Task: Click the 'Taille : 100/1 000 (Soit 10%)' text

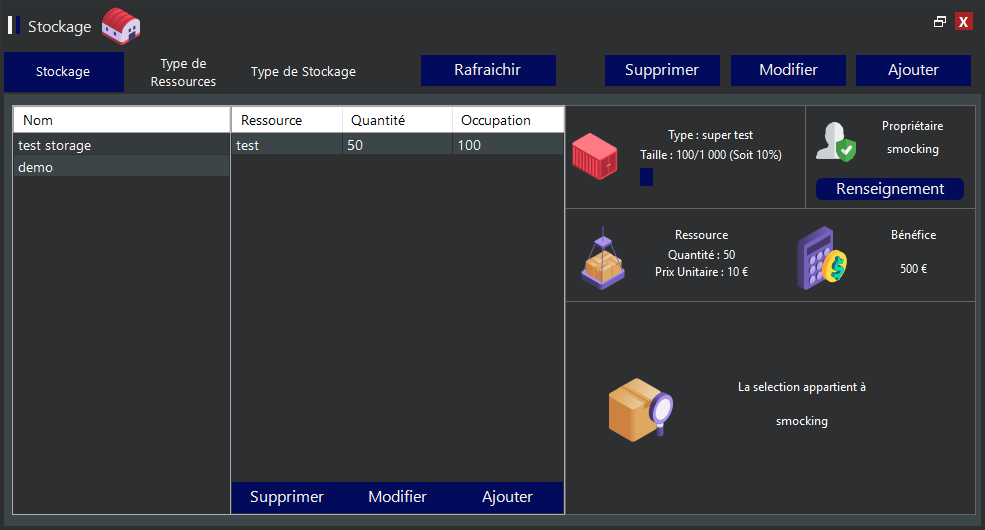Action: tap(710, 154)
